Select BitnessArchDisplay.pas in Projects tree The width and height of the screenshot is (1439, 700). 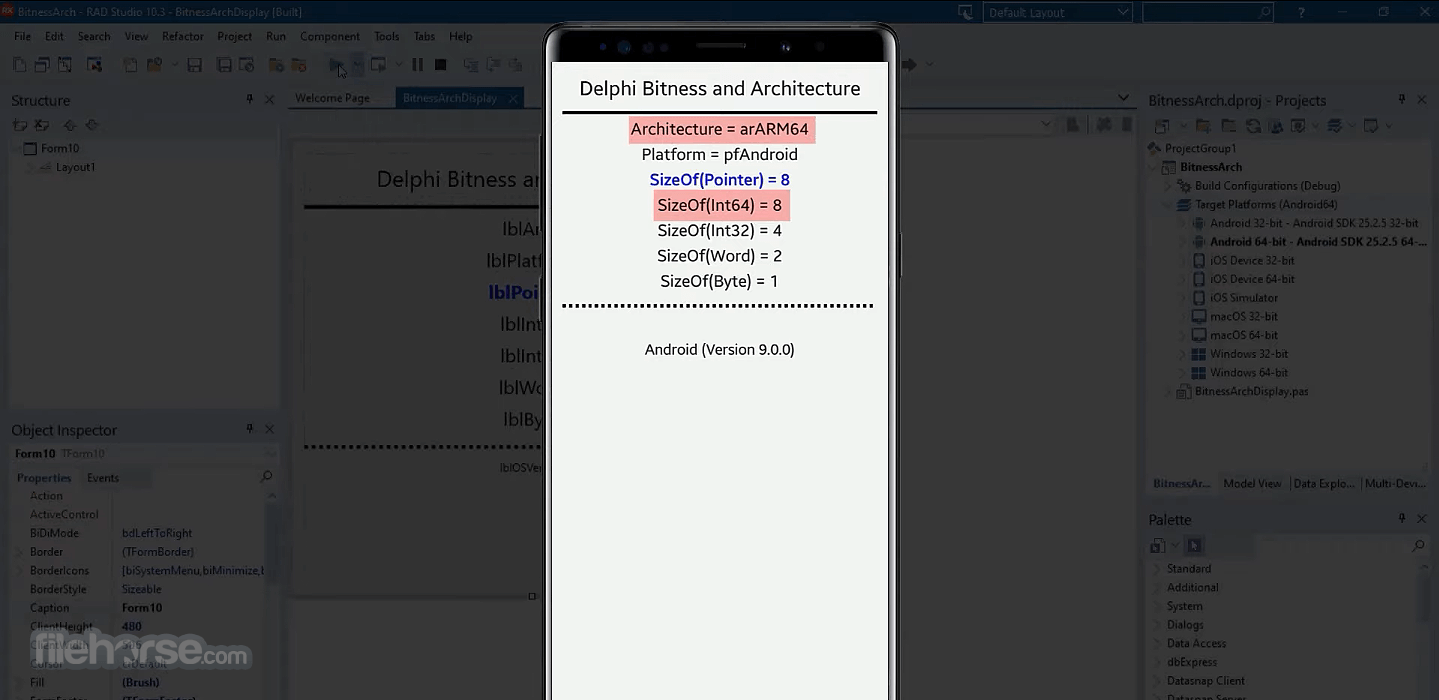(x=1251, y=391)
